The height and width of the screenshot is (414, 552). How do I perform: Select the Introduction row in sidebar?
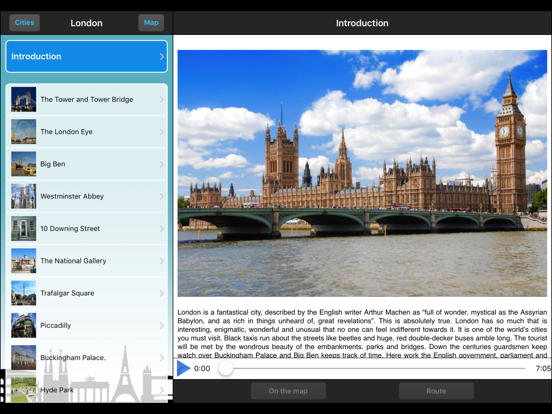pos(87,56)
